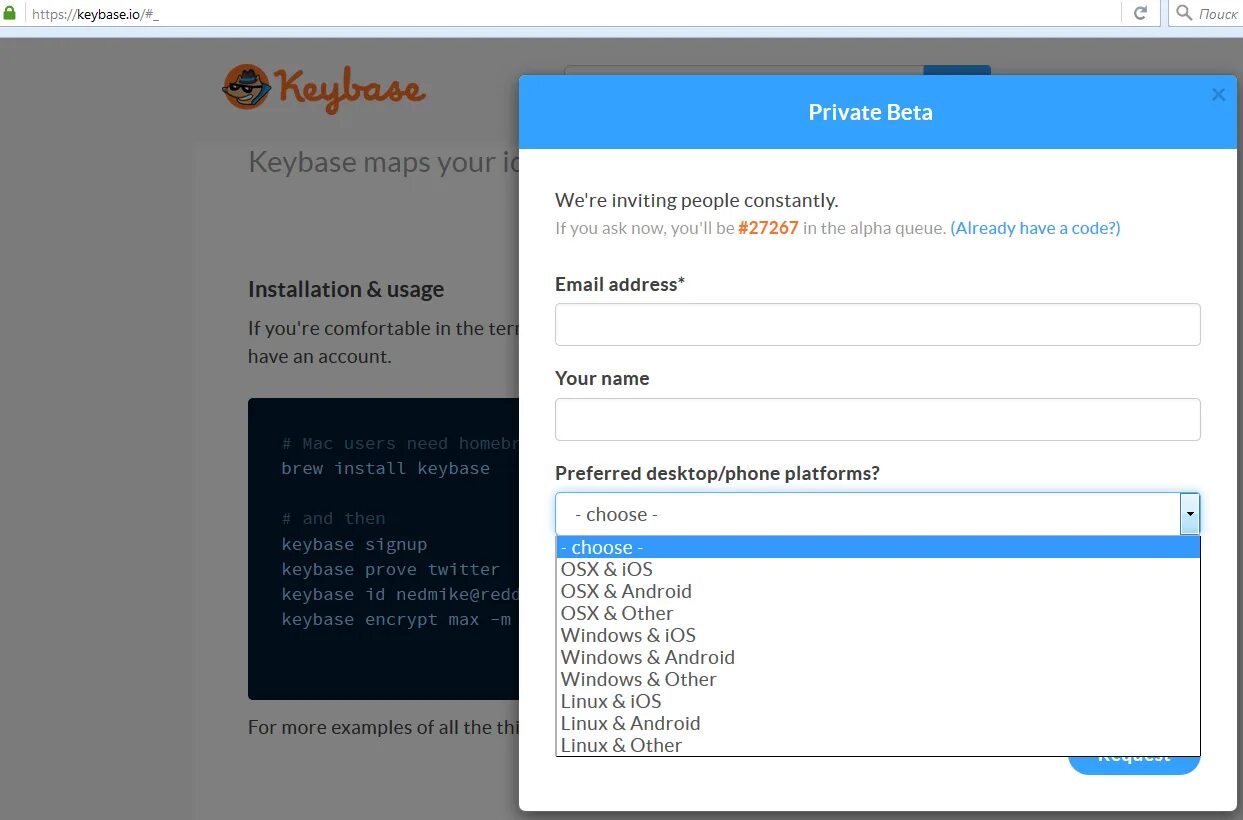Click the 'We're inviting people constantly' text
The height and width of the screenshot is (820, 1243).
click(x=697, y=200)
